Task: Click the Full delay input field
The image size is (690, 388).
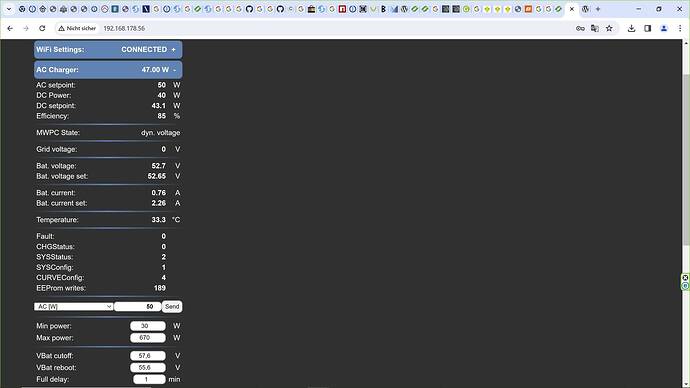Action: [x=150, y=379]
